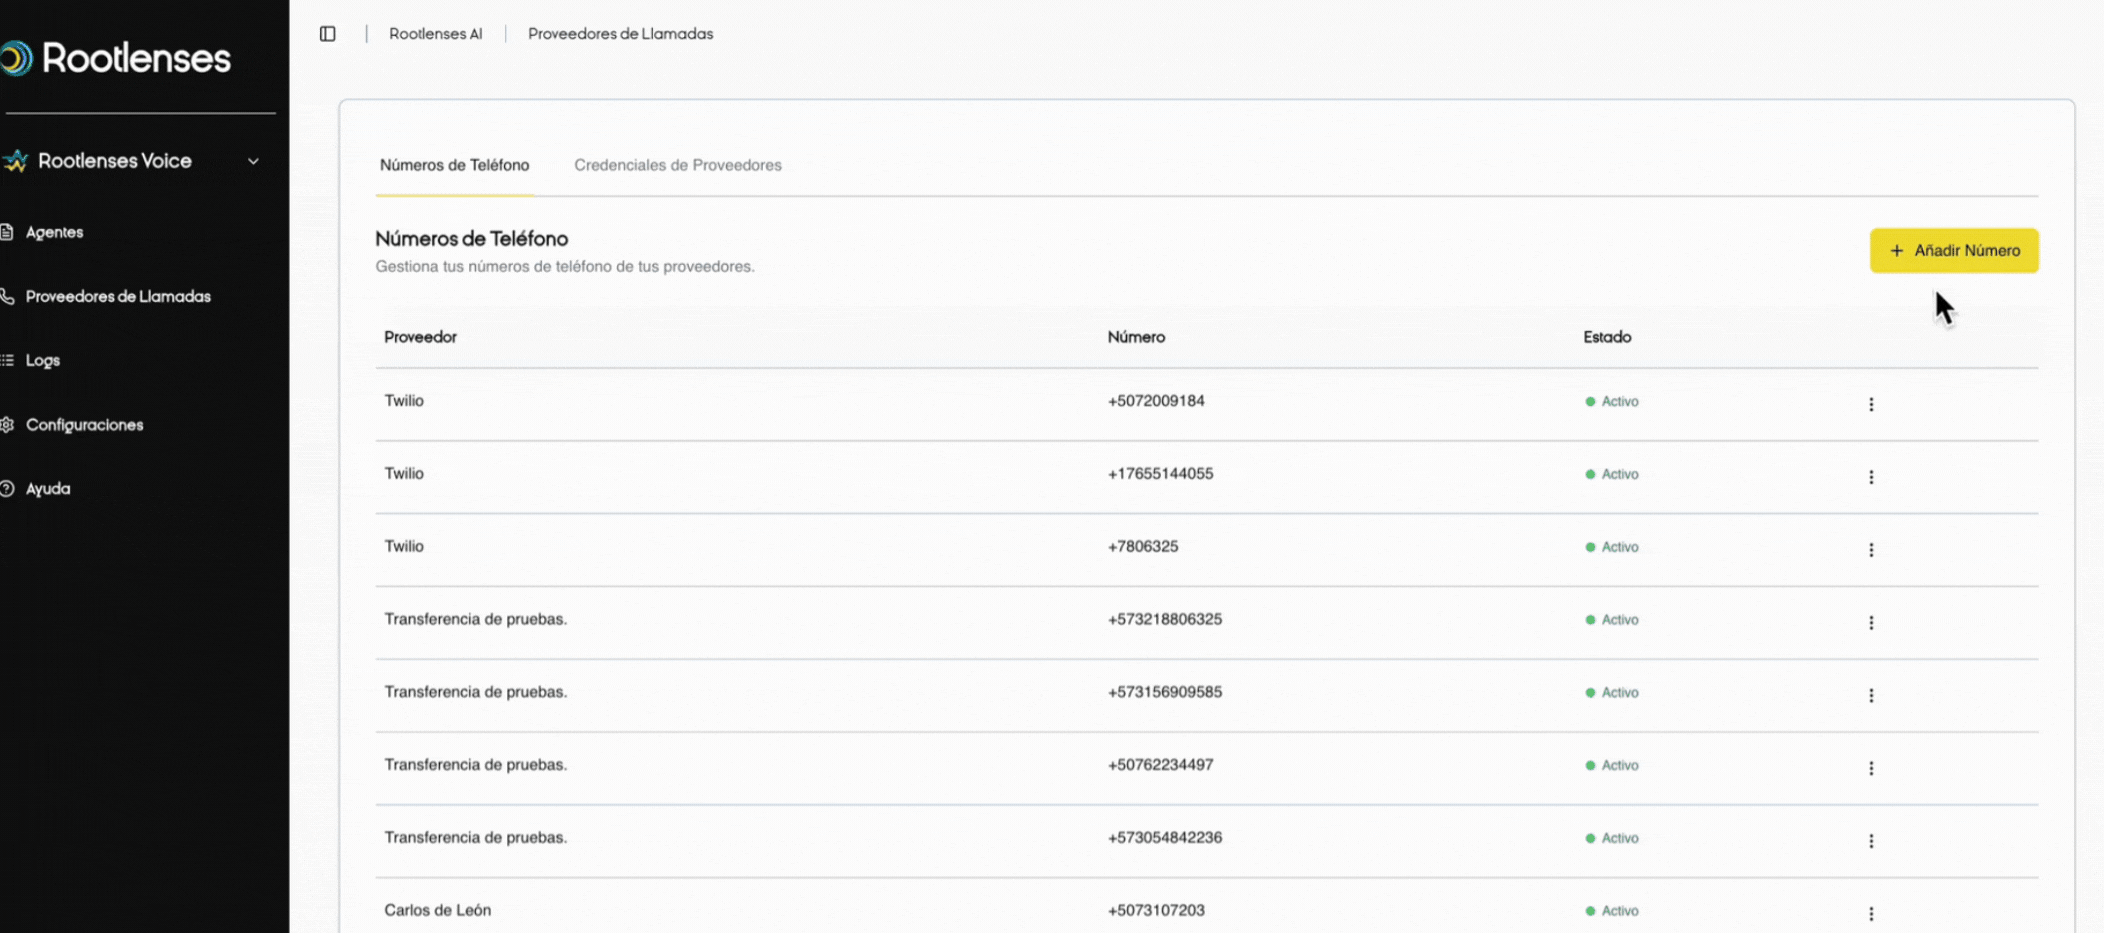2104x933 pixels.
Task: Open three-dot menu for +50762234497 row
Action: 1870,768
